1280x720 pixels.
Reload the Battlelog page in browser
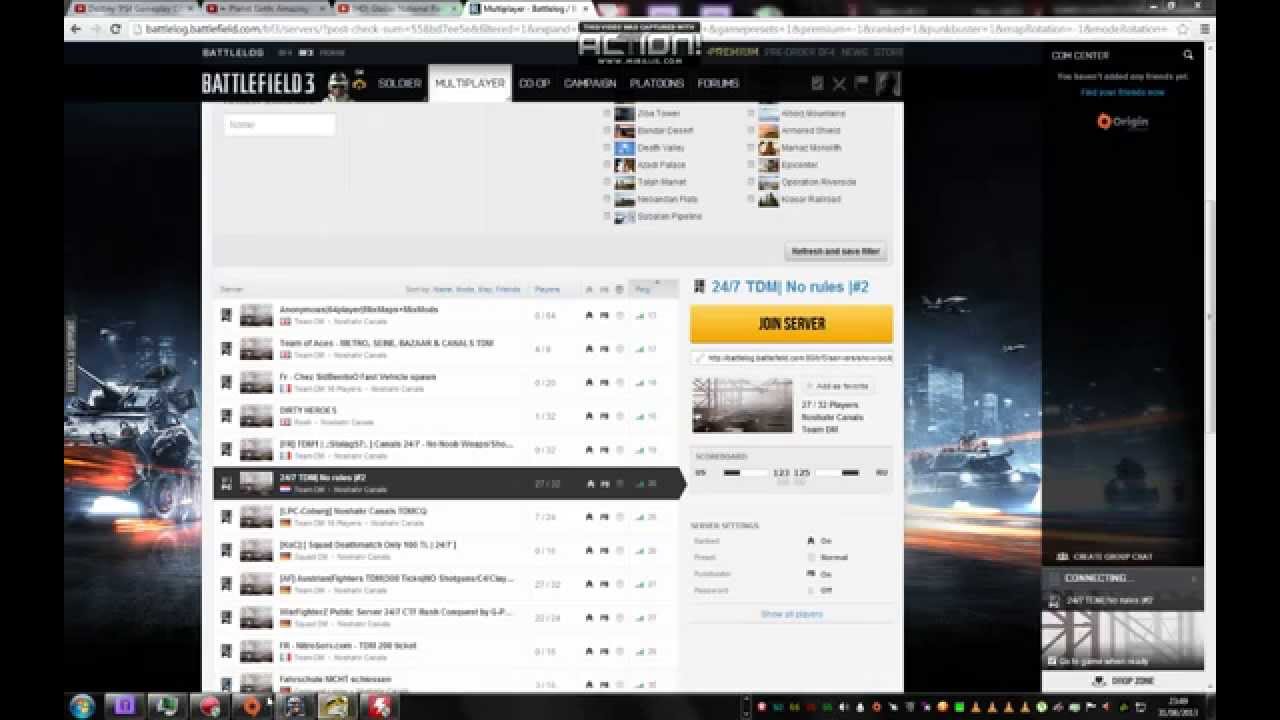tap(115, 29)
